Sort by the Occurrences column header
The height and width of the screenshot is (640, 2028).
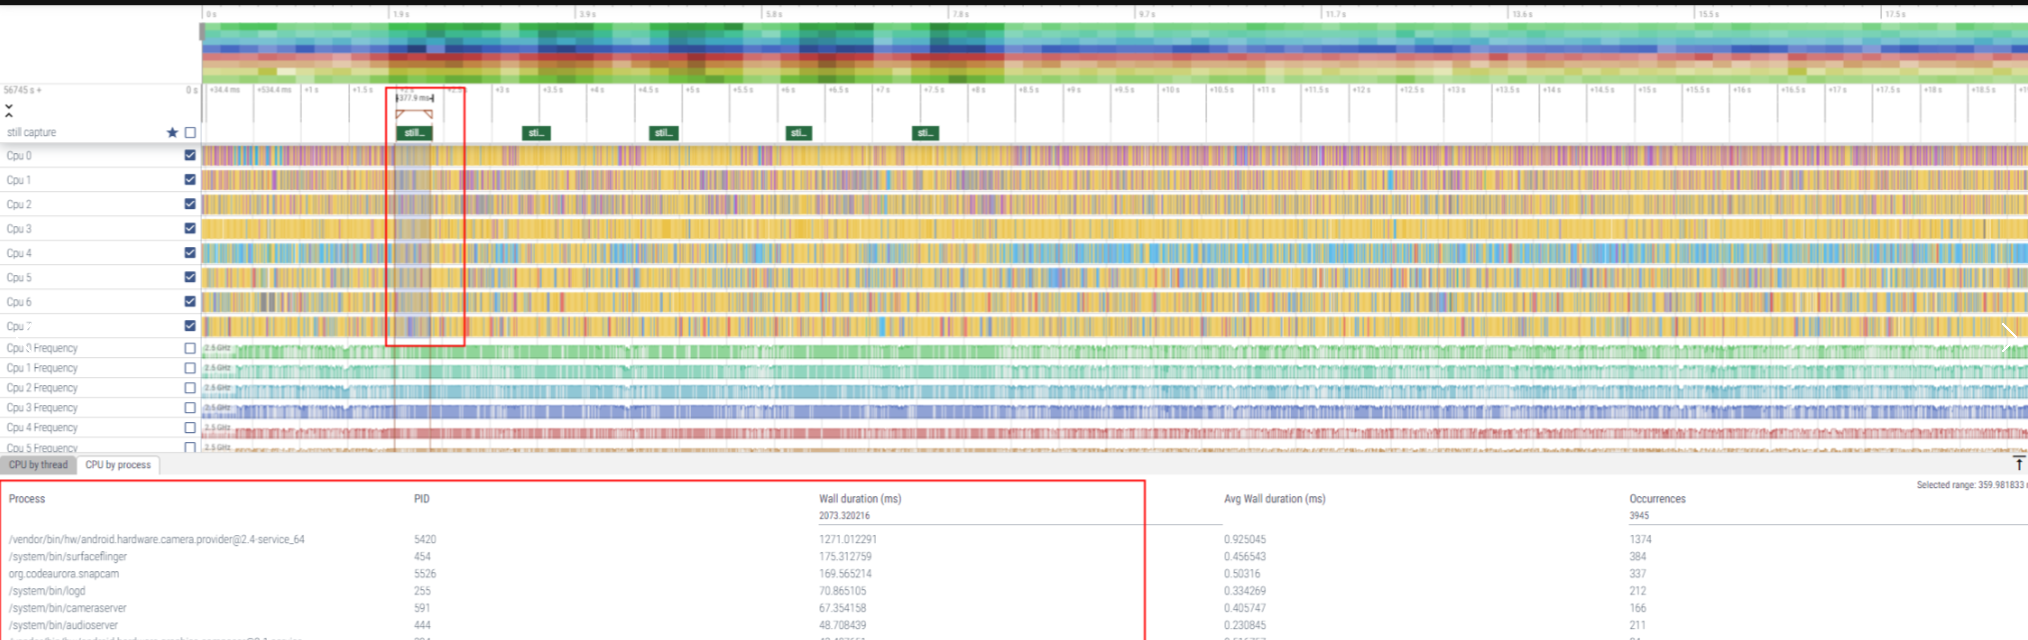point(1657,498)
